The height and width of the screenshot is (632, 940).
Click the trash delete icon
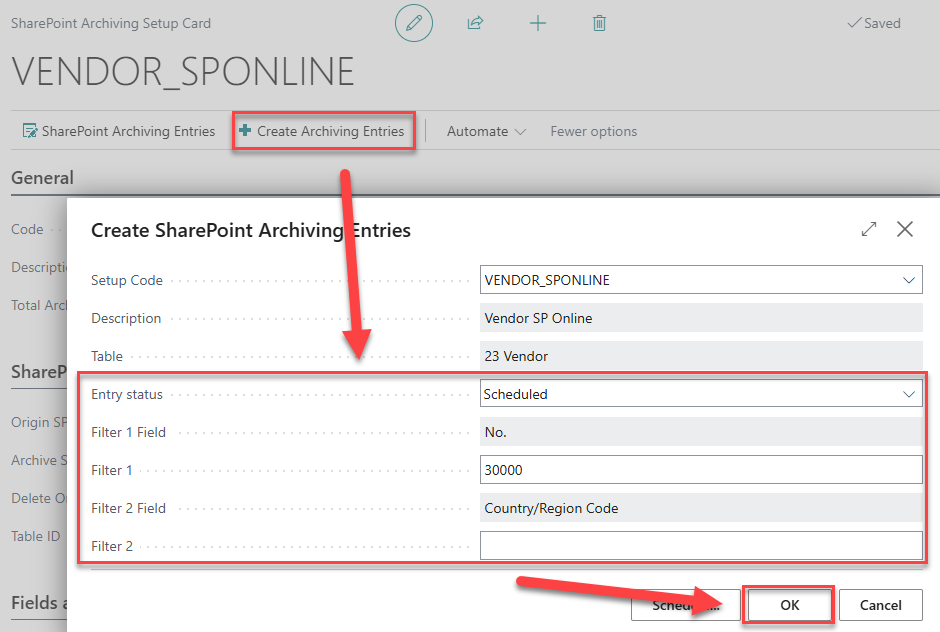(599, 23)
